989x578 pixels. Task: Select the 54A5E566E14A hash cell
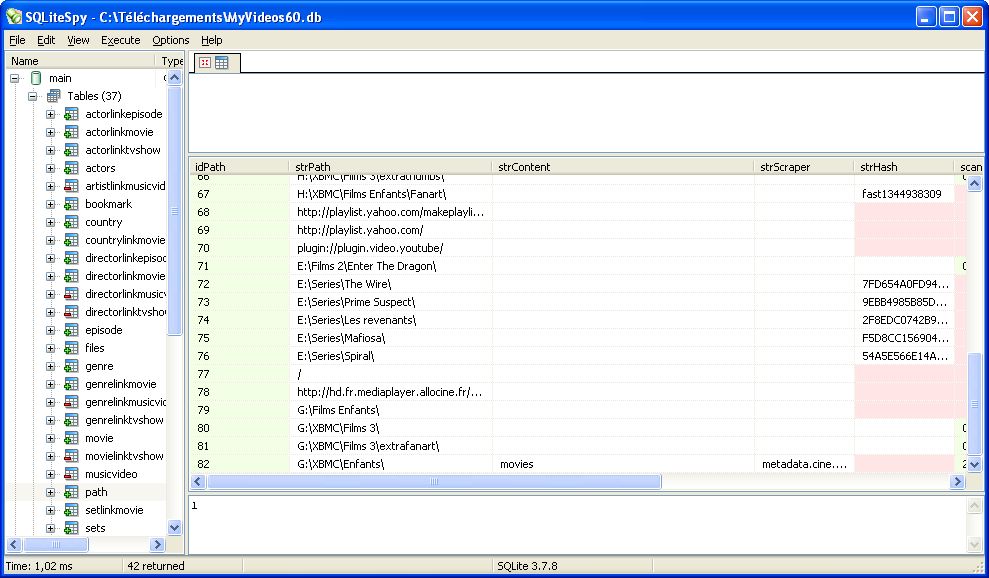pos(905,357)
